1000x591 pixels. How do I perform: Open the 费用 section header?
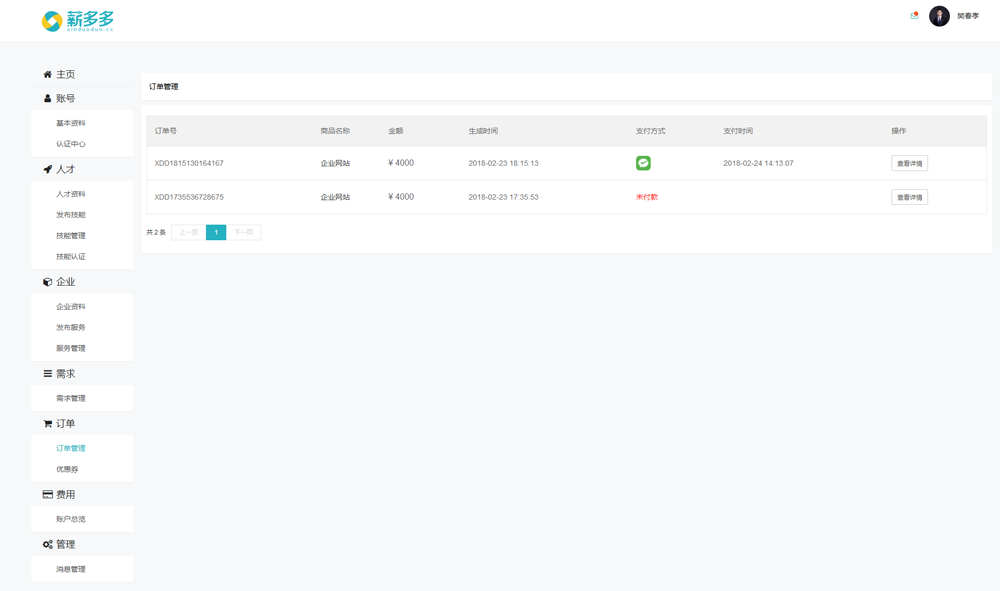point(66,494)
